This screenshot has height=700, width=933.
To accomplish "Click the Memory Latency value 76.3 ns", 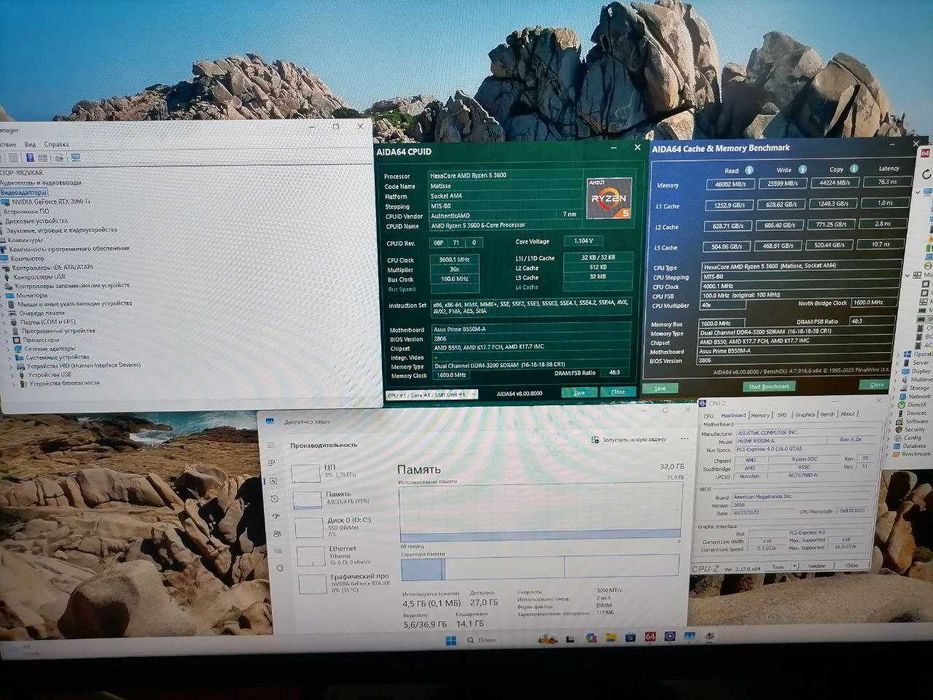I will (x=887, y=182).
